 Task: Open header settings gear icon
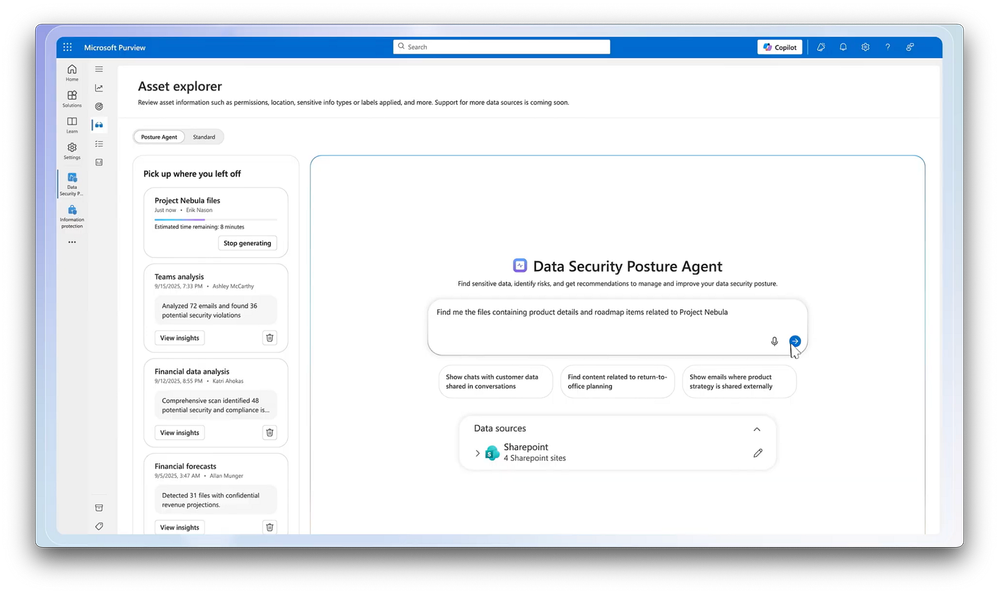(x=865, y=47)
